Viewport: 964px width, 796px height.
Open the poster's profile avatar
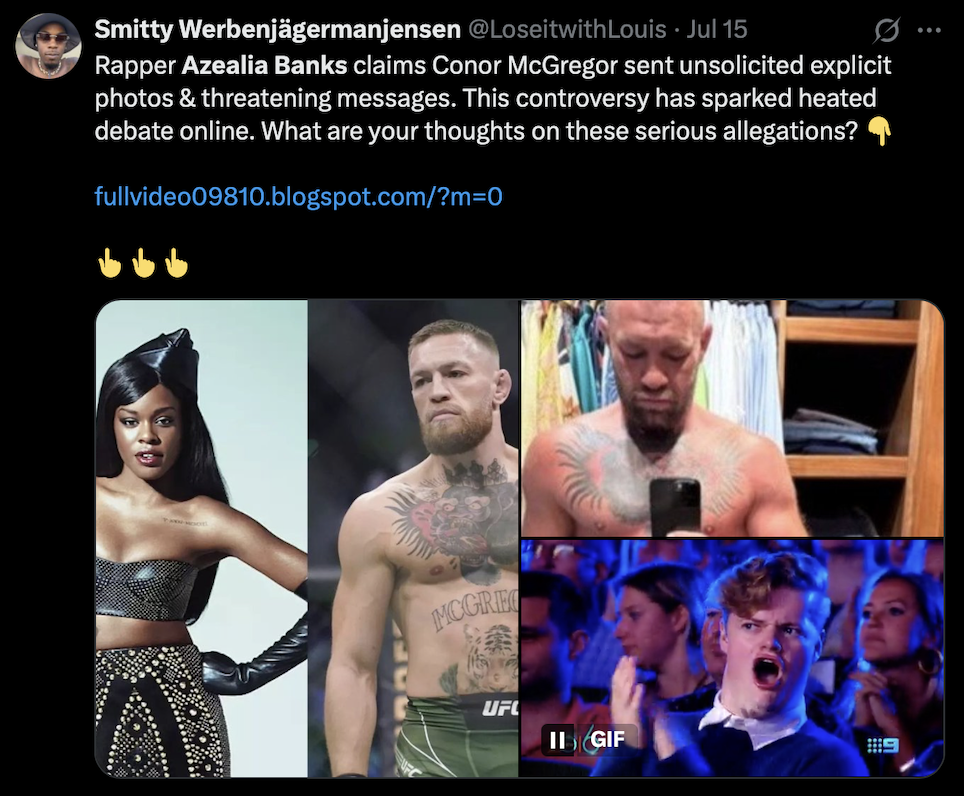pyautogui.click(x=48, y=45)
